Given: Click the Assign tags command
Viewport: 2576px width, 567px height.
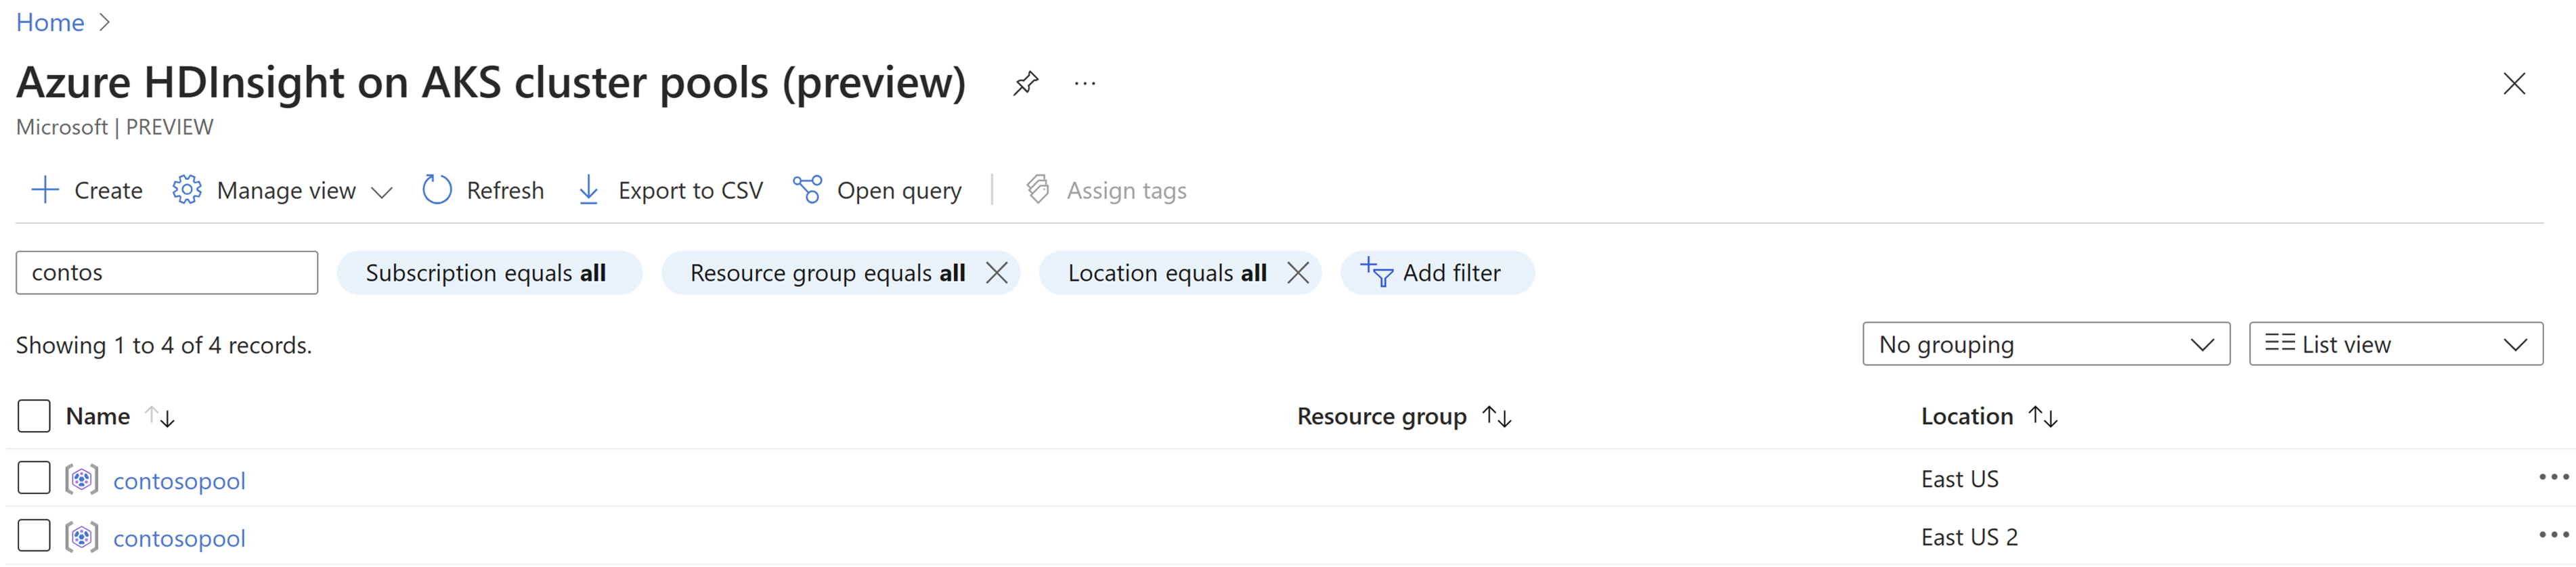Looking at the screenshot, I should [1106, 190].
